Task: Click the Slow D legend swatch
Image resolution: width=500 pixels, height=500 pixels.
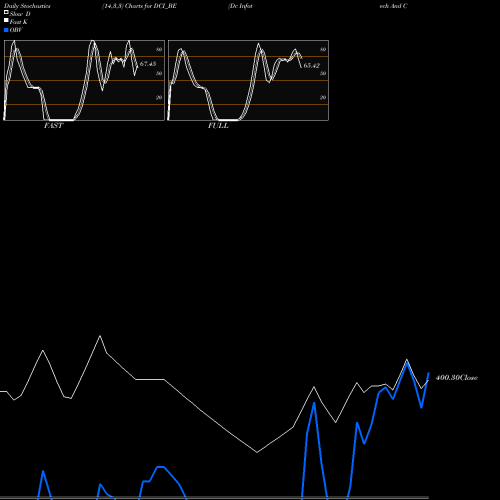Action: pos(6,13)
